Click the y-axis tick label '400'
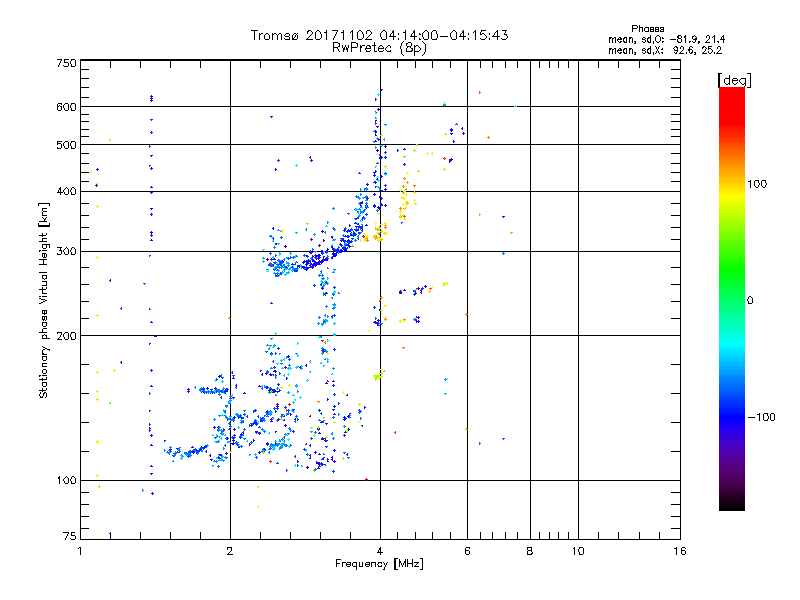 (x=66, y=191)
